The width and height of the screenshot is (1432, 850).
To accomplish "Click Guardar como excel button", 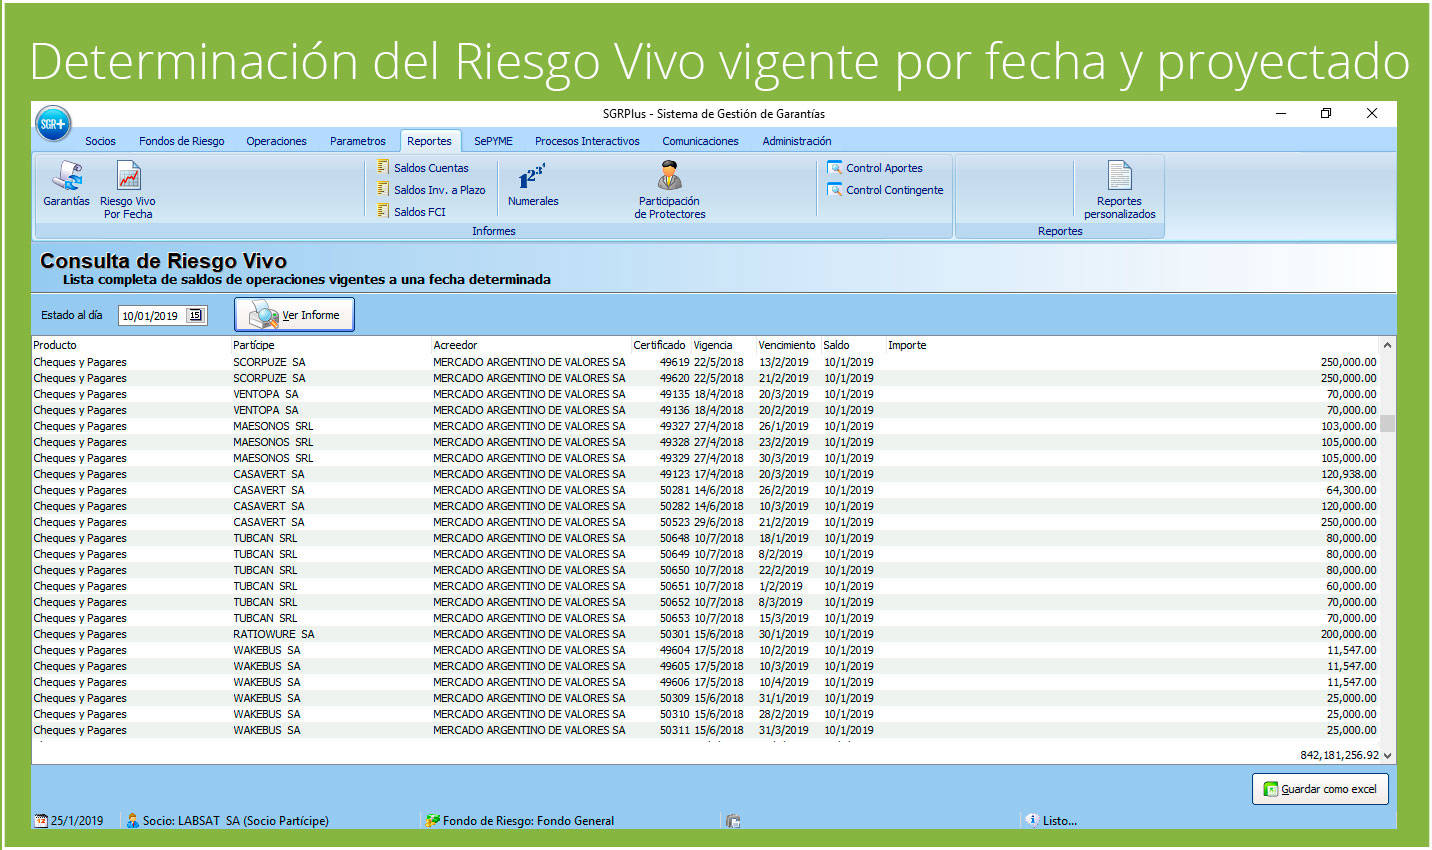I will click(1319, 789).
